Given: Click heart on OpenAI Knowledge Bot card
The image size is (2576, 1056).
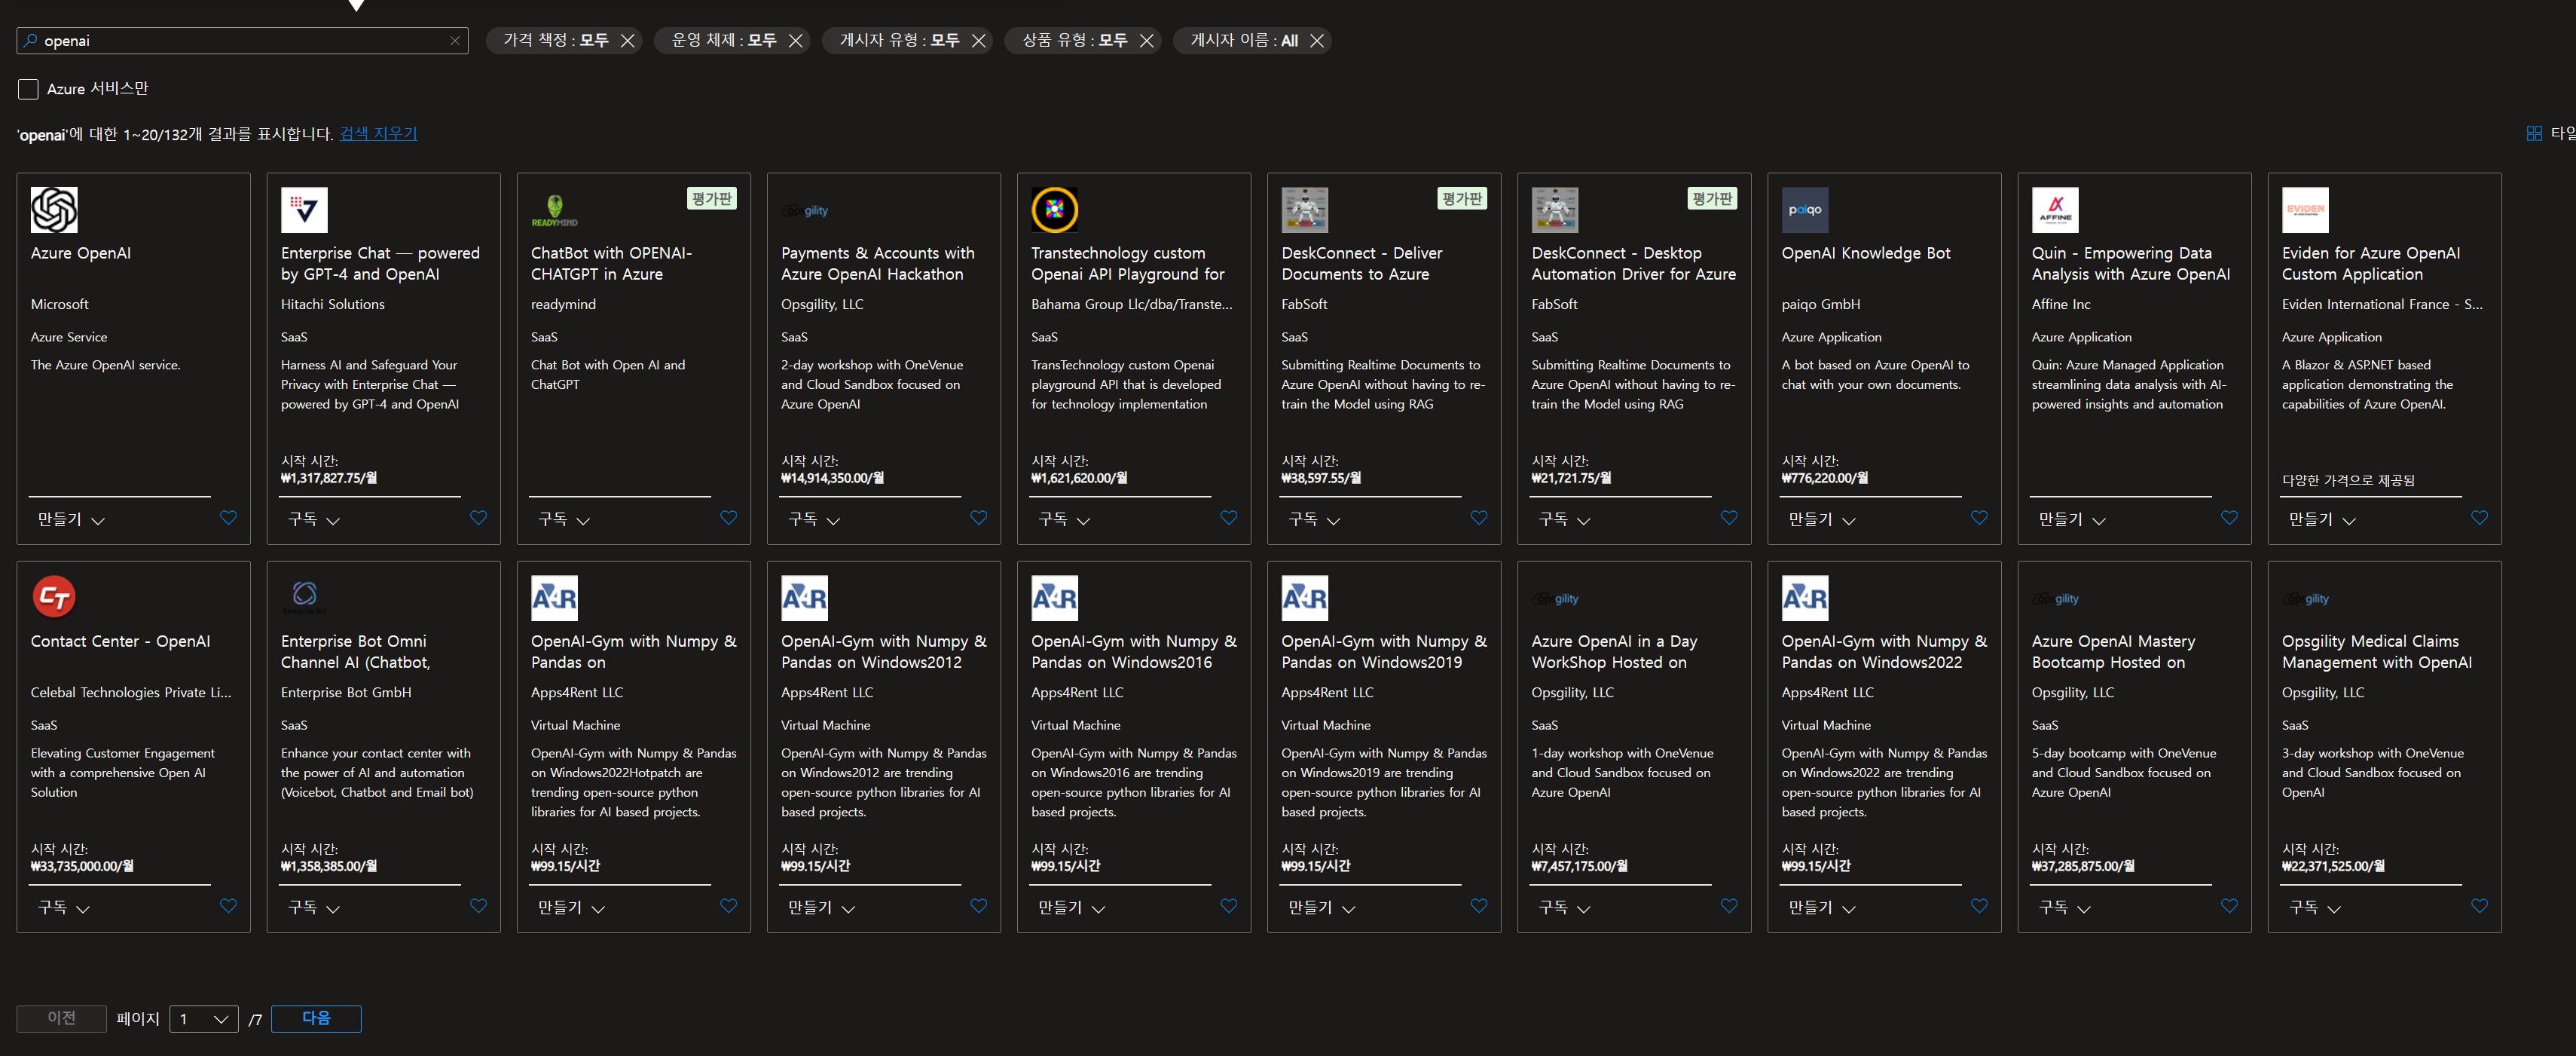Looking at the screenshot, I should (1978, 518).
